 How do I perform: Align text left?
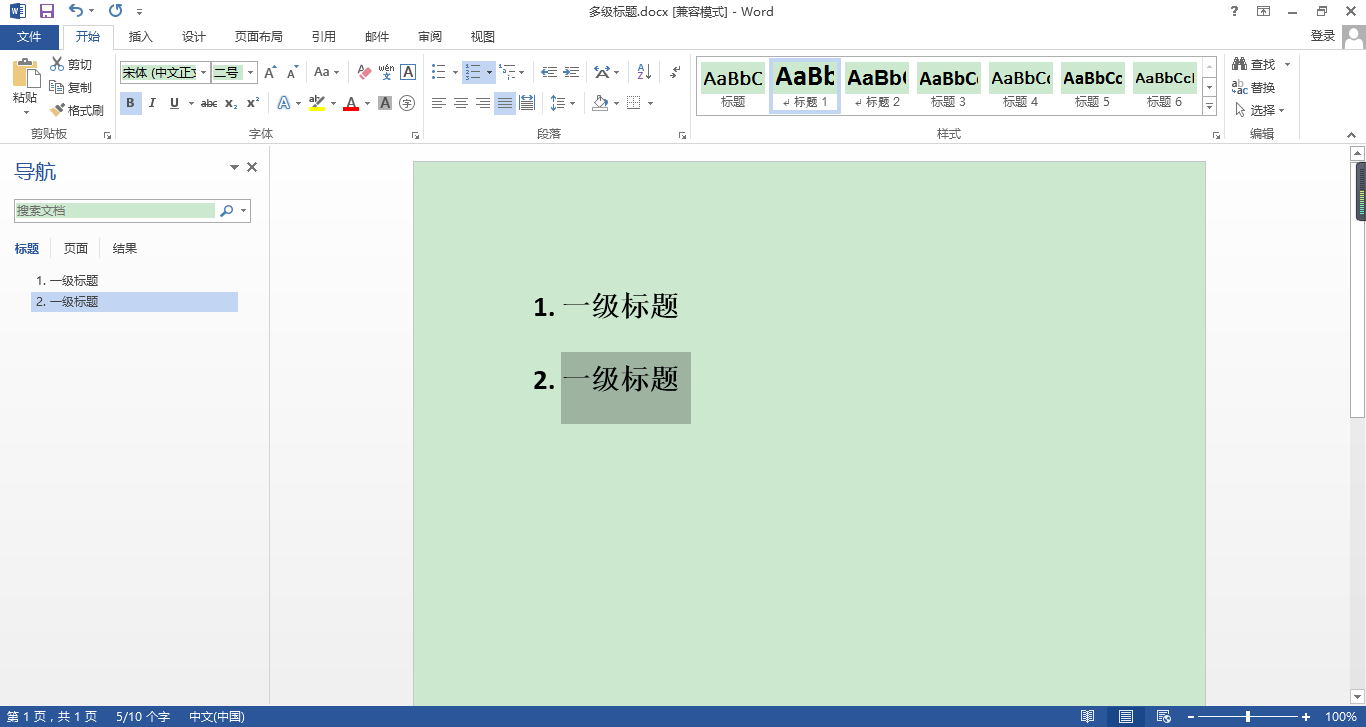pos(439,103)
